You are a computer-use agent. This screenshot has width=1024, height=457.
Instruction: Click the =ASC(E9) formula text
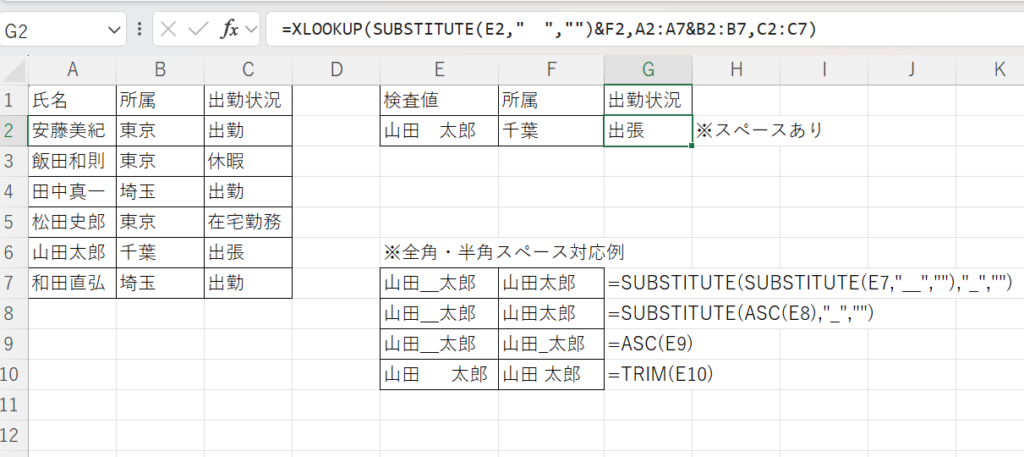pyautogui.click(x=650, y=344)
